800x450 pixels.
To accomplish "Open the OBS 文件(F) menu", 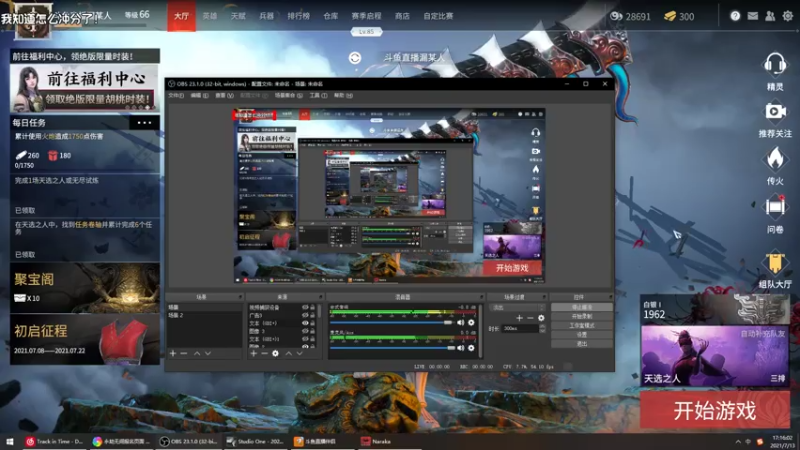I will (x=176, y=95).
